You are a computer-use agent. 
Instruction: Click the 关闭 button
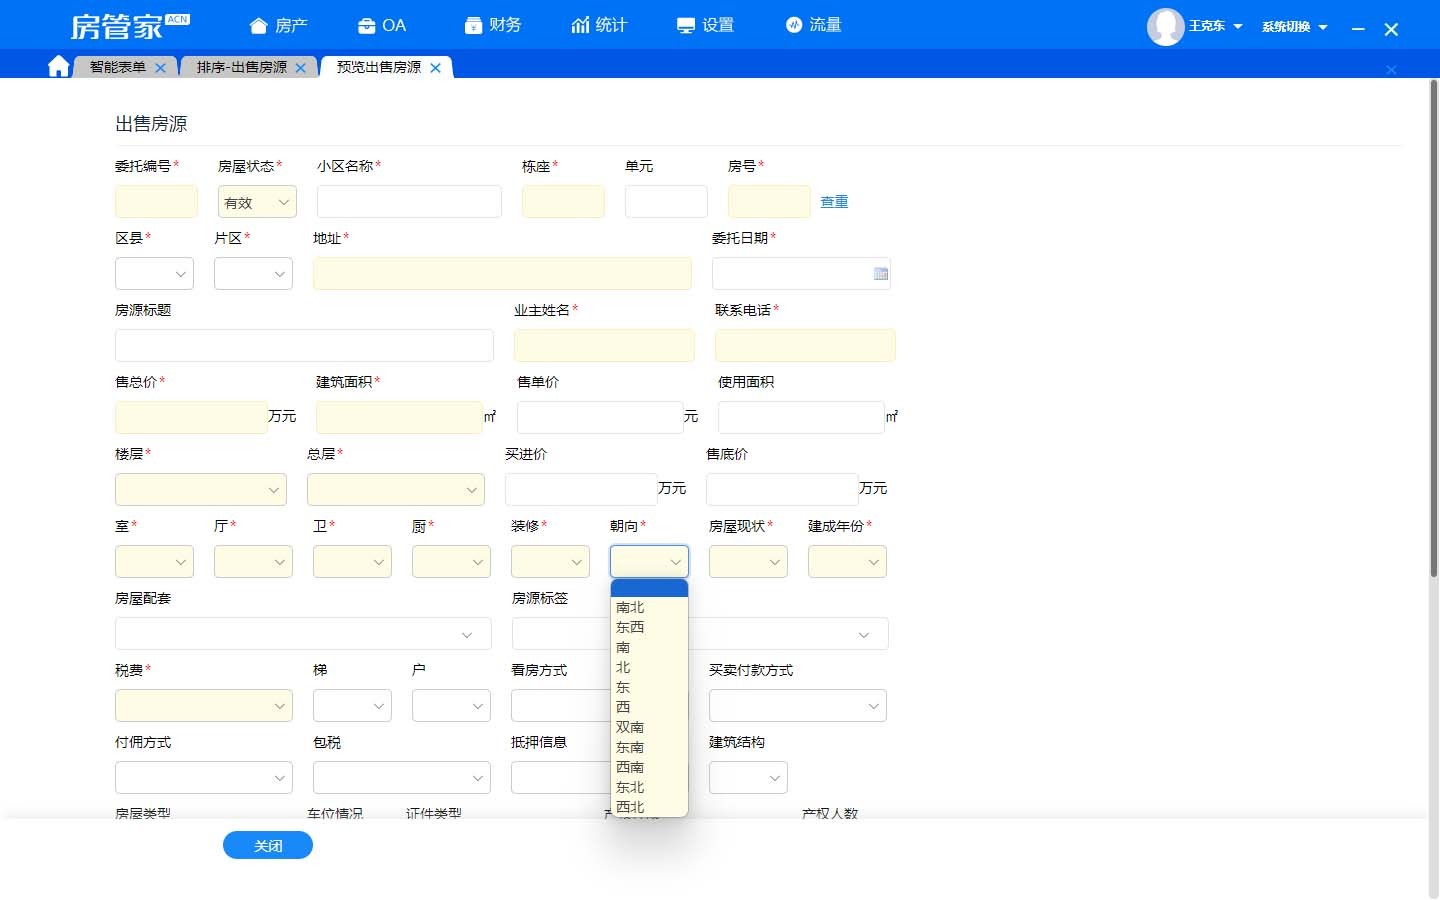pyautogui.click(x=268, y=846)
